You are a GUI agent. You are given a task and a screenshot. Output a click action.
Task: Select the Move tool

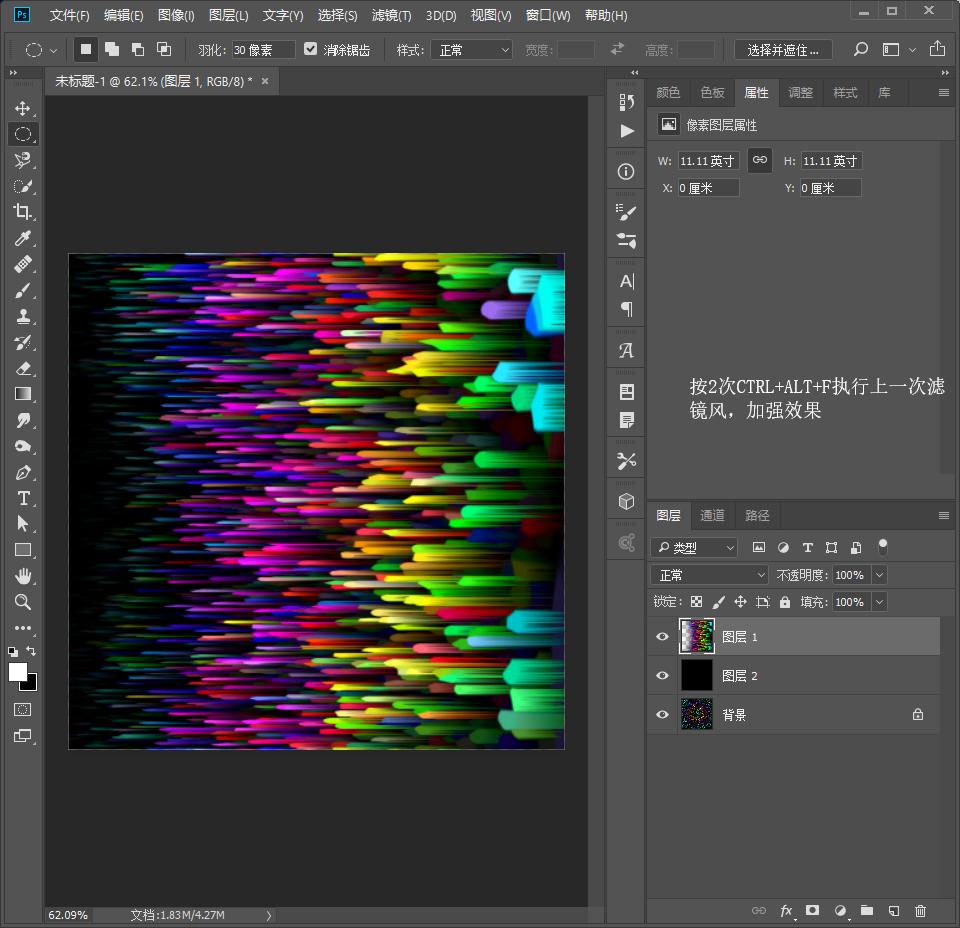coord(22,108)
